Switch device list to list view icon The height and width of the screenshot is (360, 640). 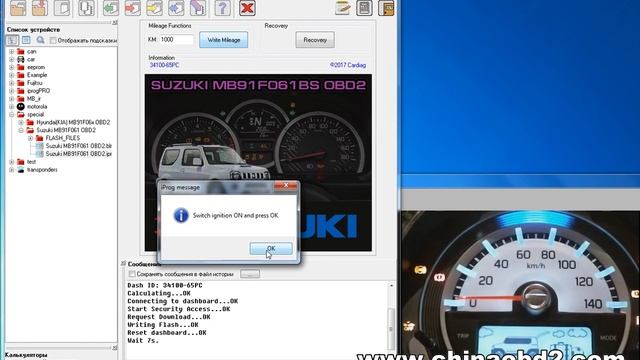pos(26,40)
